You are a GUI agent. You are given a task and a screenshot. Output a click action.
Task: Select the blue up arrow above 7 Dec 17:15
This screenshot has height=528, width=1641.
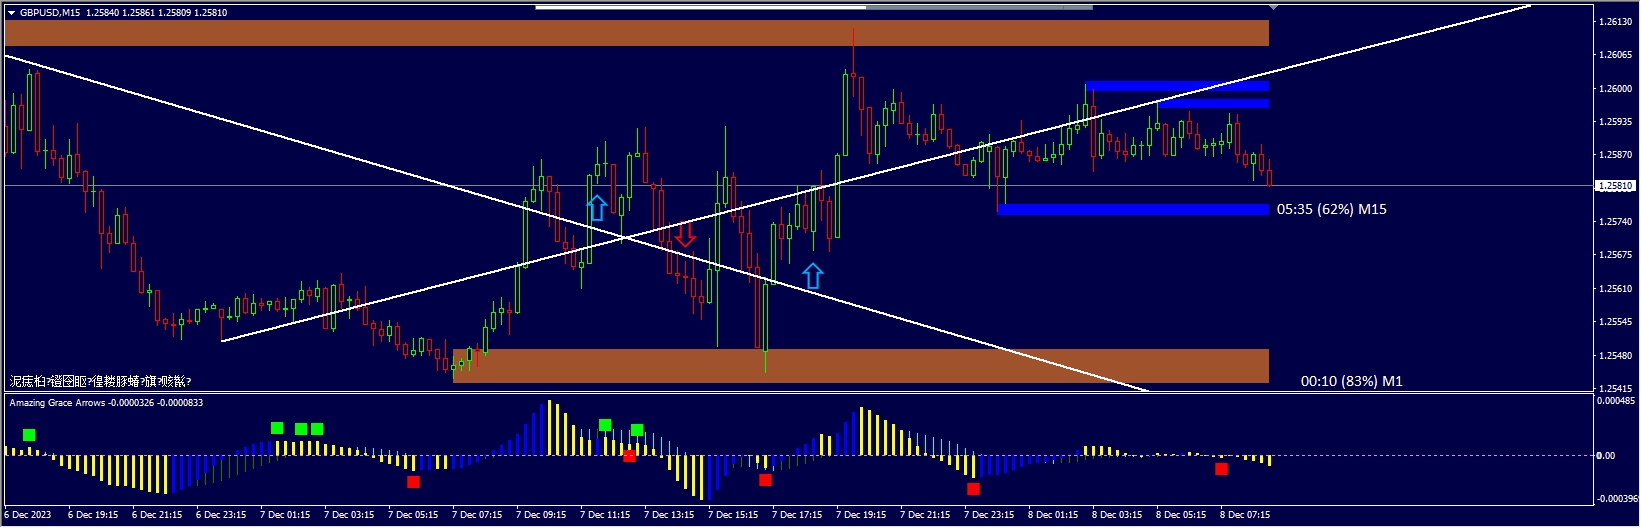pyautogui.click(x=813, y=276)
